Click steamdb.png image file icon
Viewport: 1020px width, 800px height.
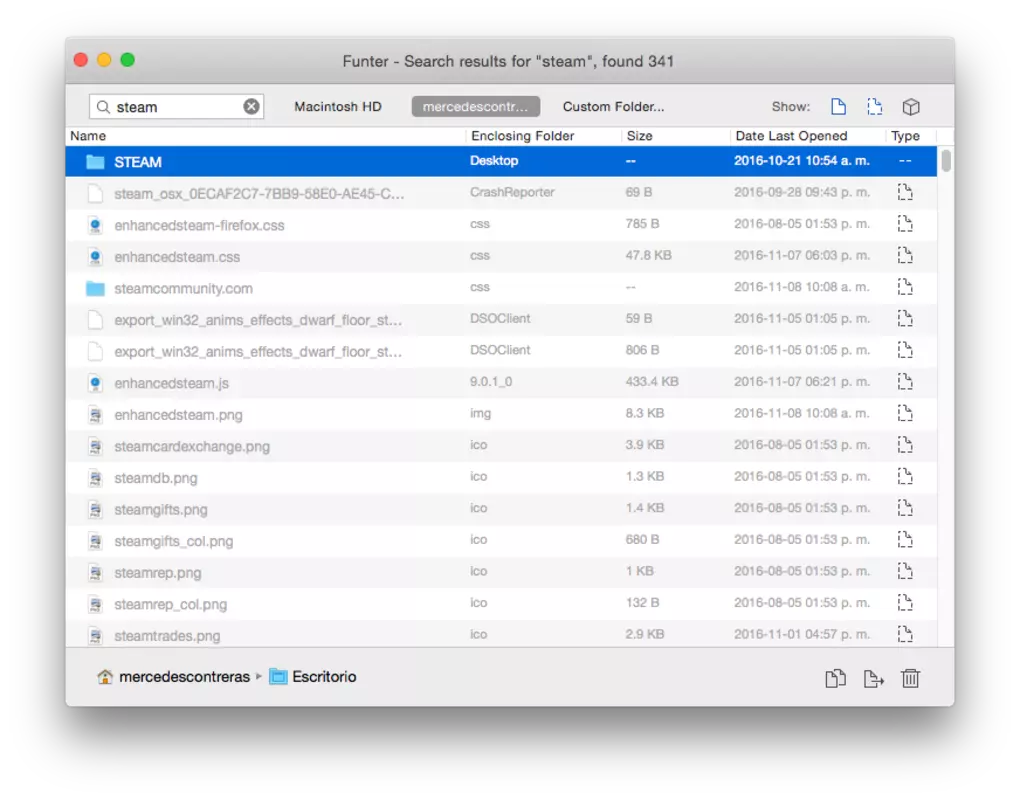tap(96, 478)
